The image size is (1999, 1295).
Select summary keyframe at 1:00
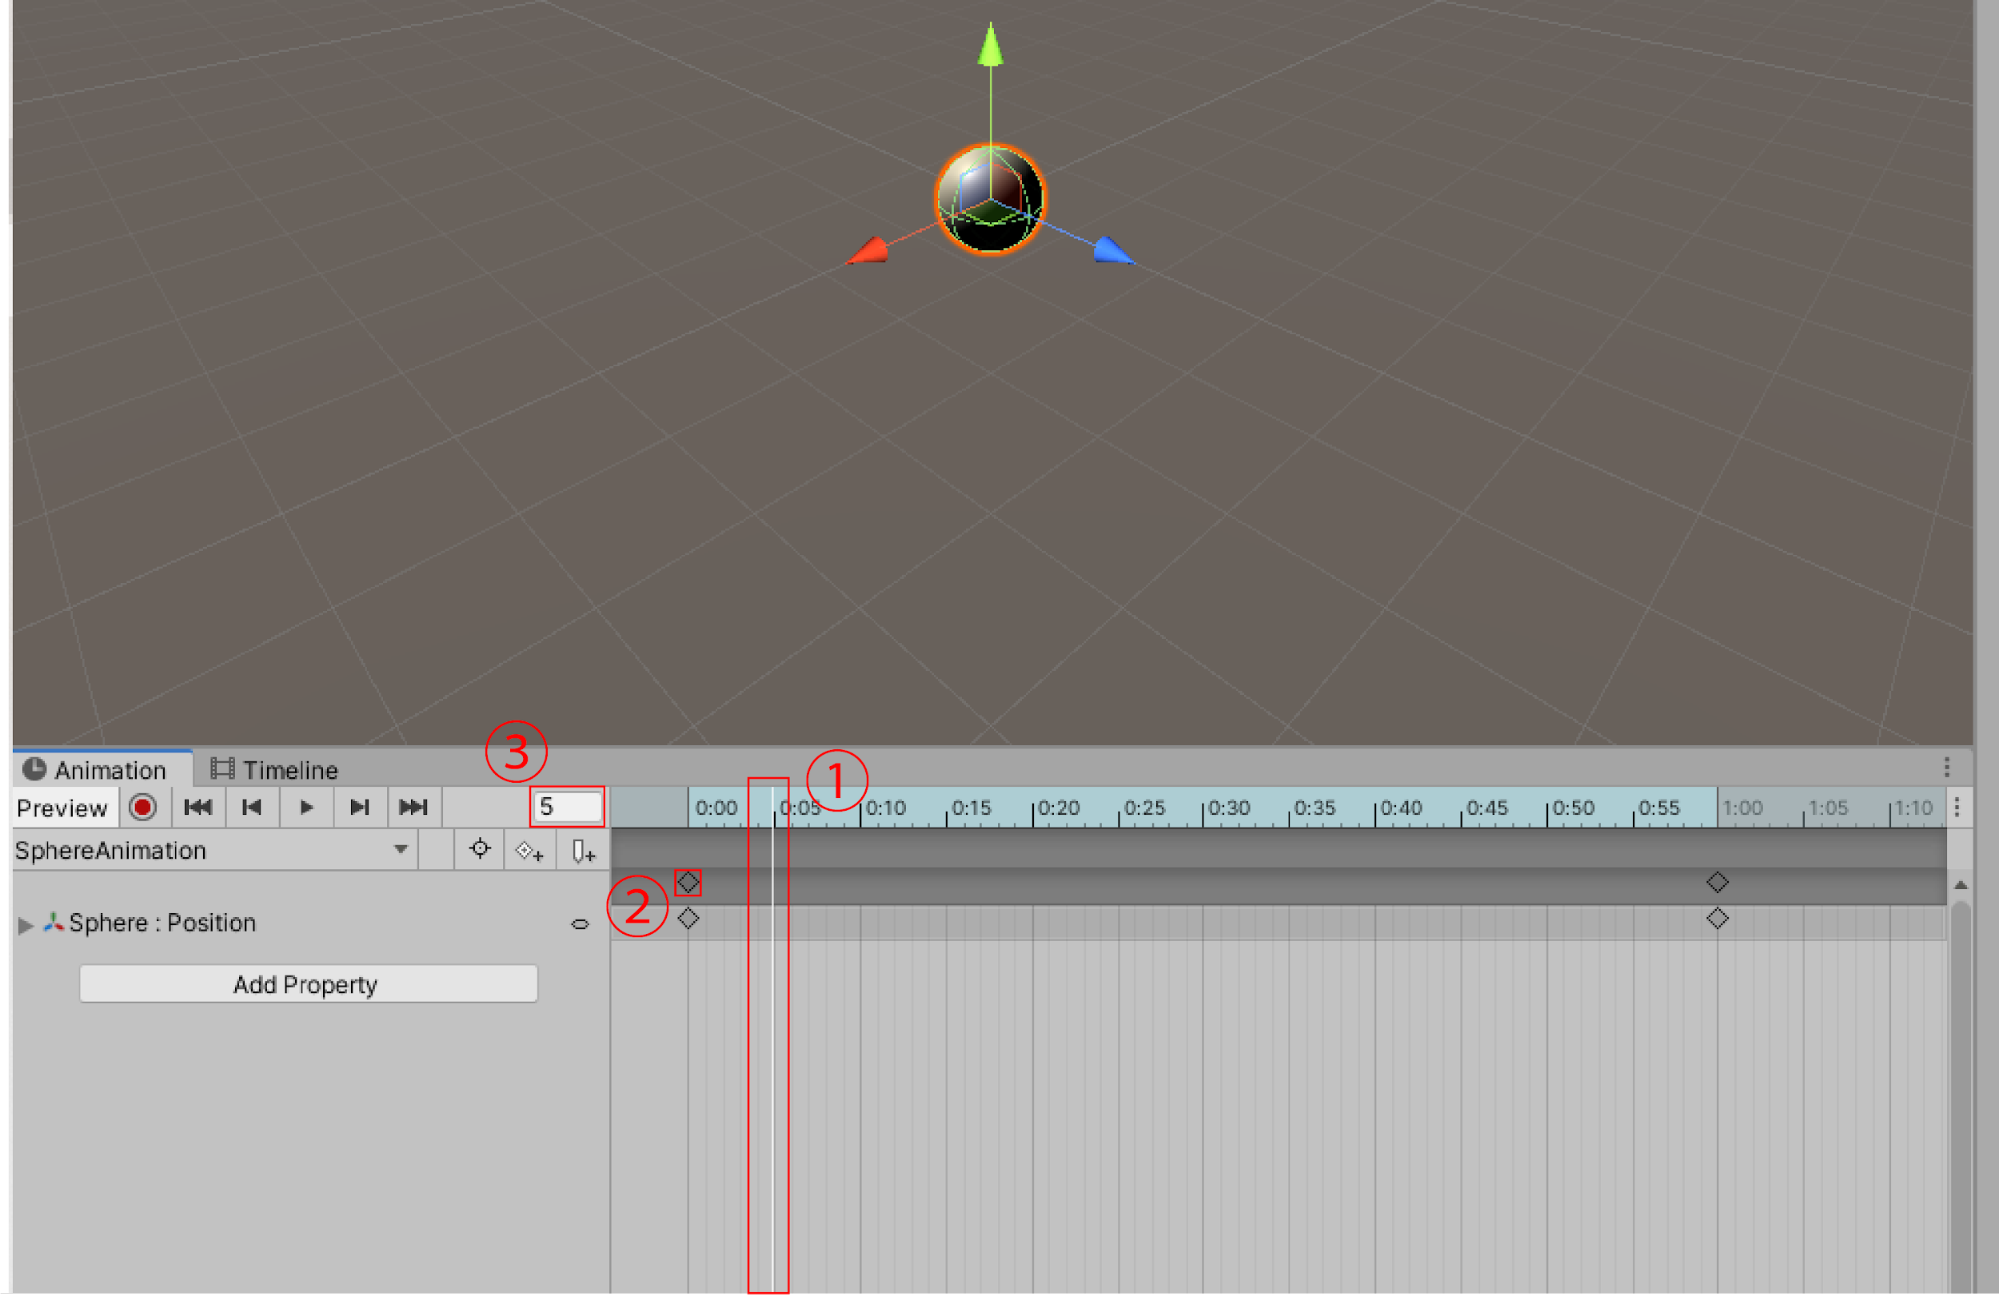(1717, 882)
